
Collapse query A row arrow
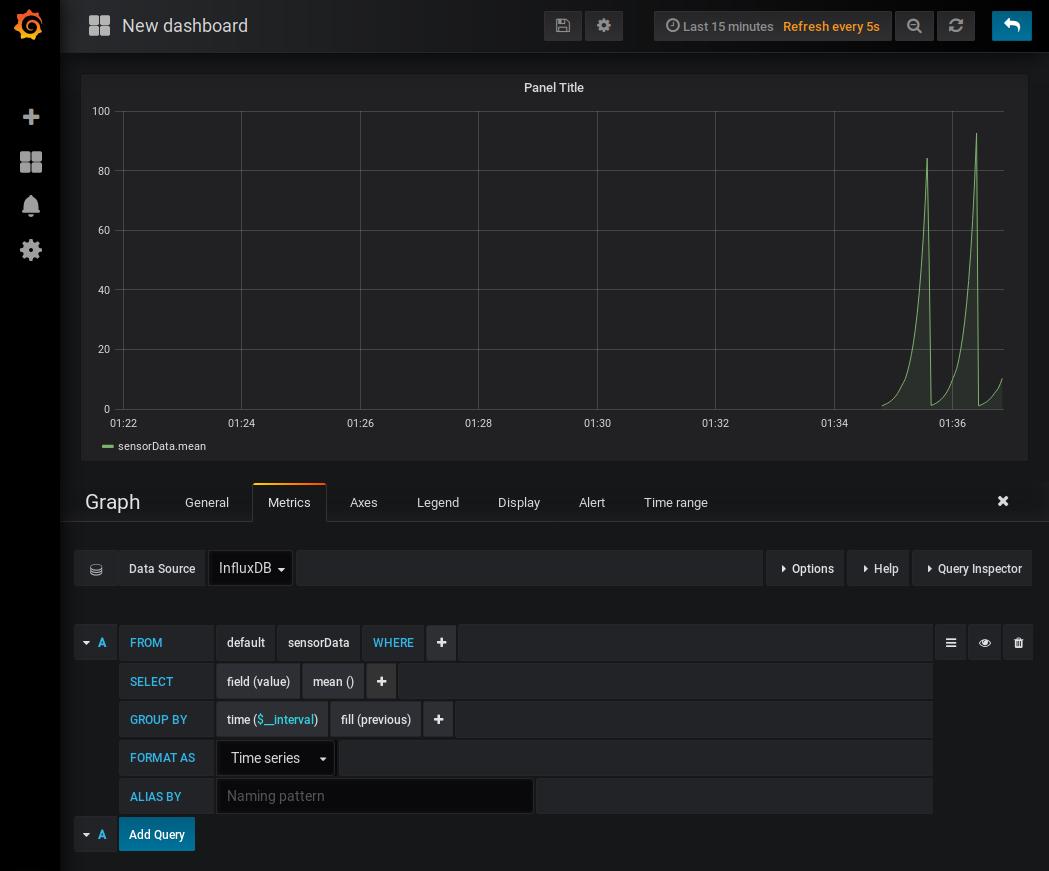87,643
